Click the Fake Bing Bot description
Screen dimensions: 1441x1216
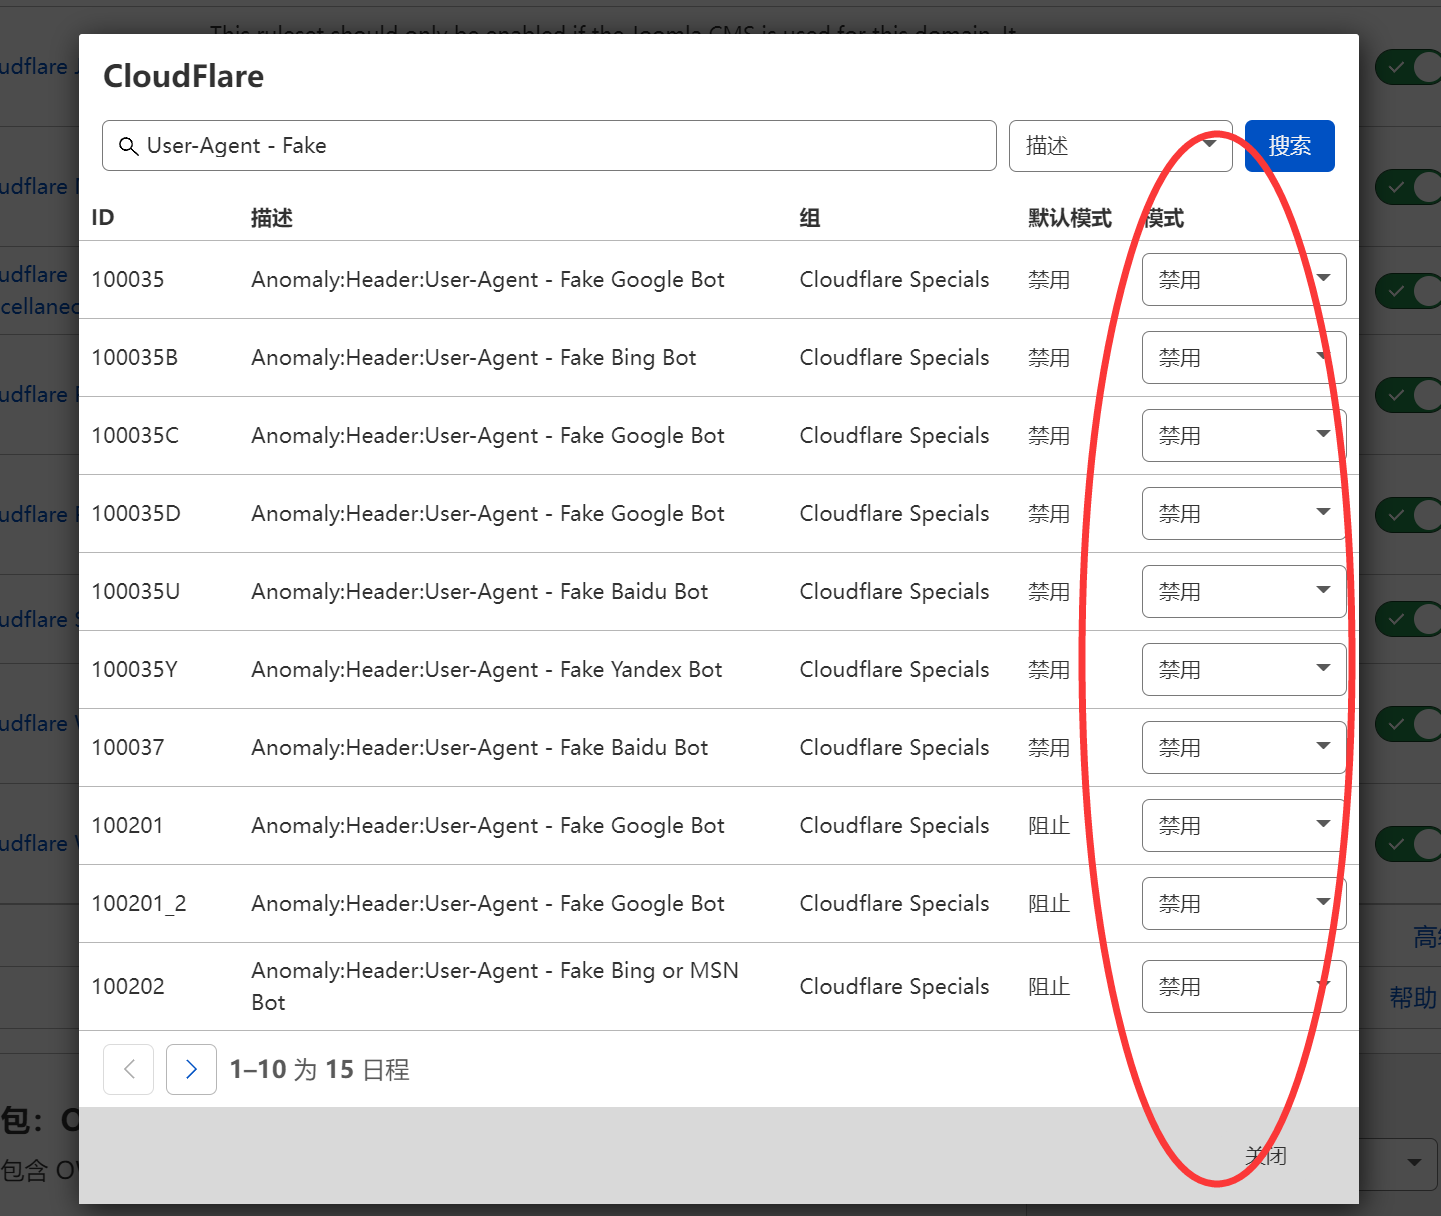[x=474, y=357]
